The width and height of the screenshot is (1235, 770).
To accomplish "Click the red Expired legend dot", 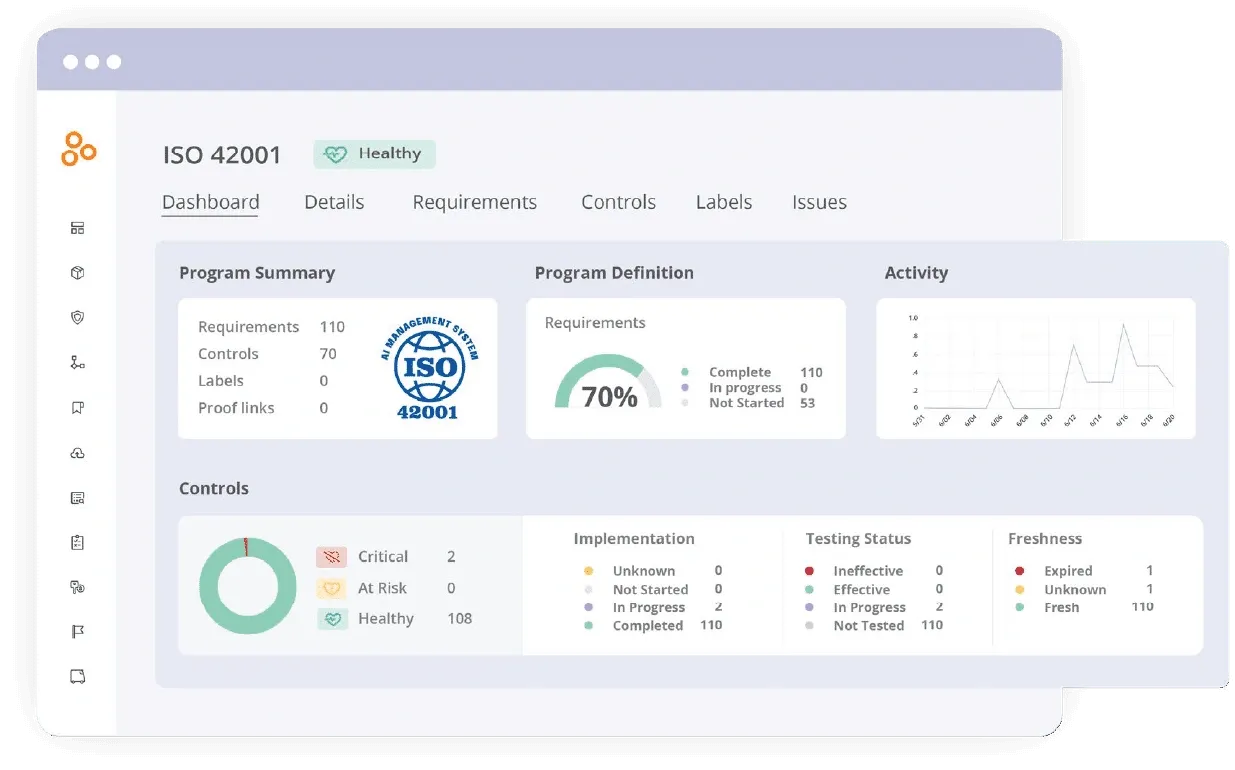I will tap(1019, 571).
